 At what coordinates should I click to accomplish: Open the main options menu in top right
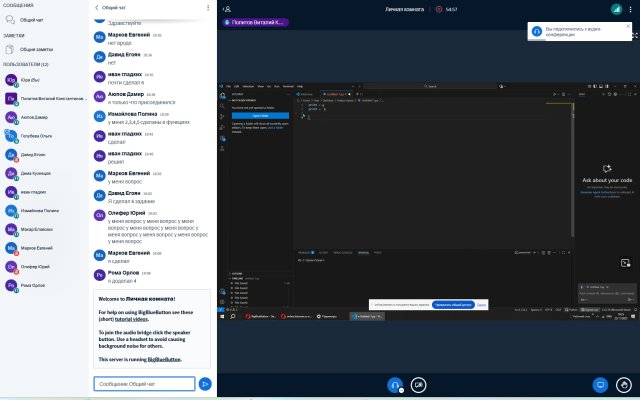(630, 9)
